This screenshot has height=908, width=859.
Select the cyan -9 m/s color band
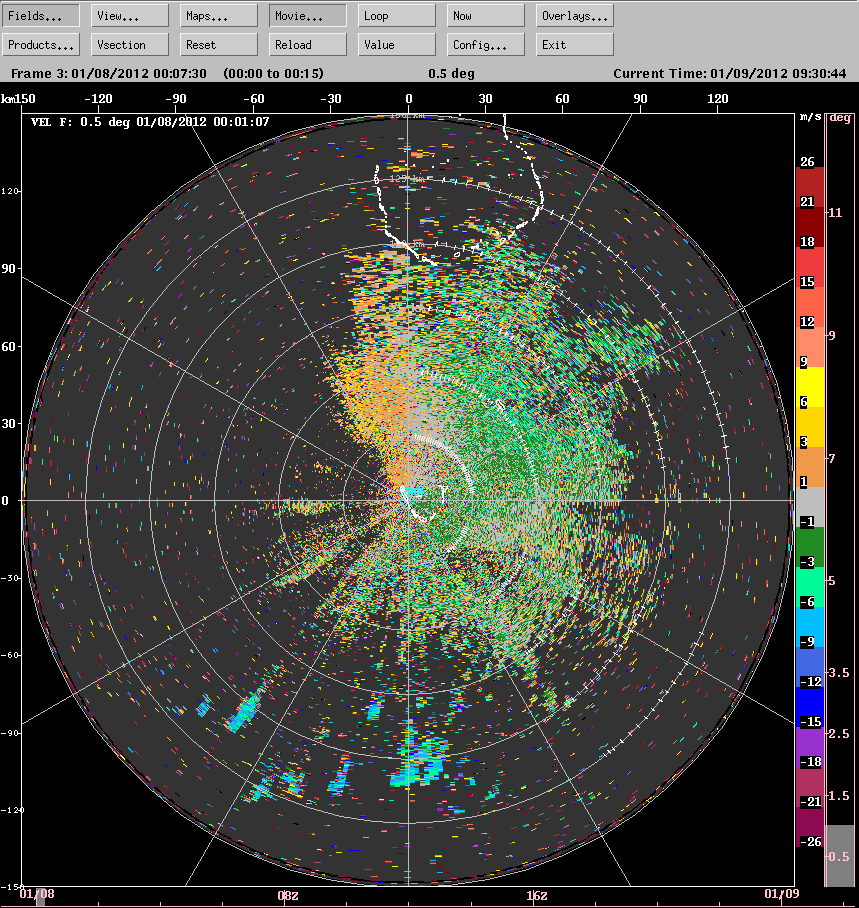click(x=810, y=627)
